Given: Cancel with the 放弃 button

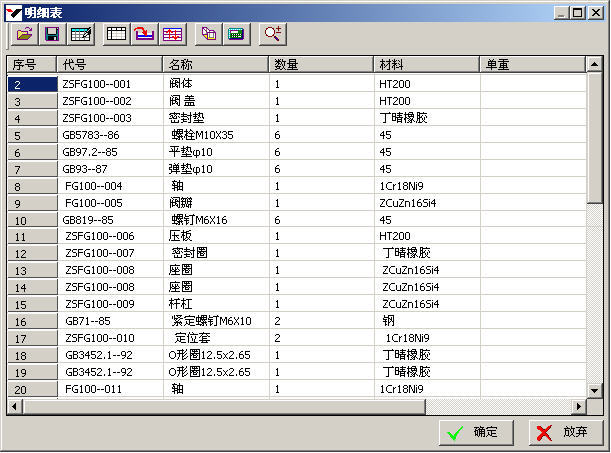Looking at the screenshot, I should (x=566, y=432).
